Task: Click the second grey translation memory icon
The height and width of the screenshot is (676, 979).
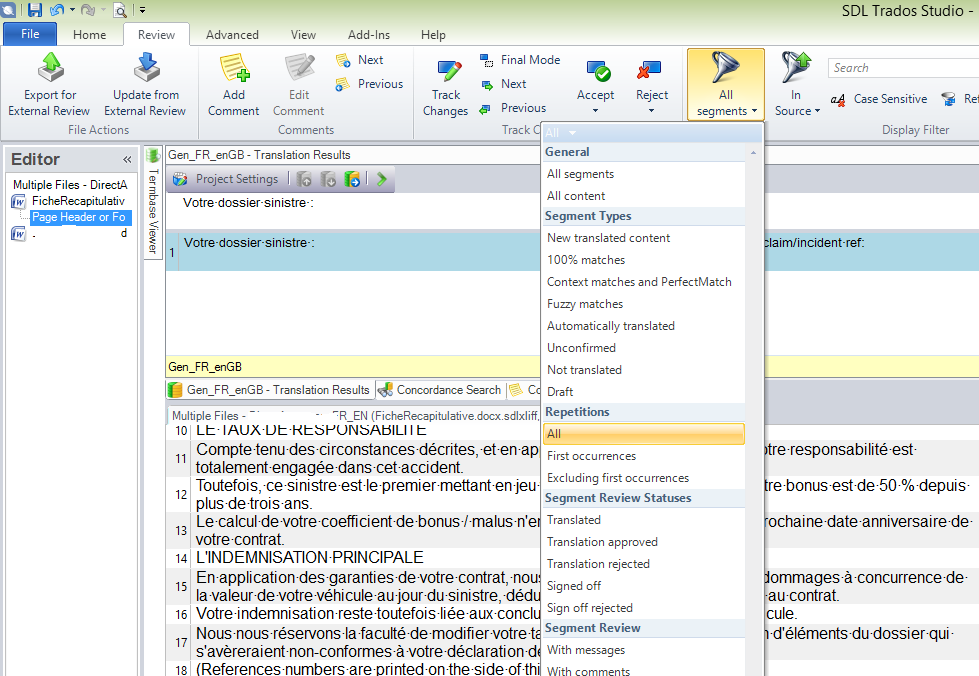Action: point(328,180)
